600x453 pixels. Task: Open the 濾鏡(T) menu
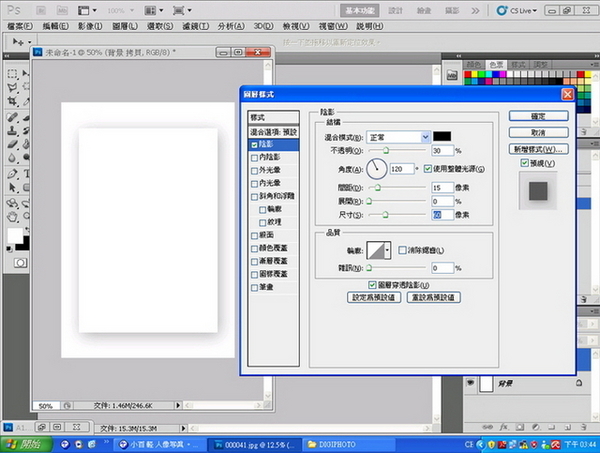pos(196,26)
